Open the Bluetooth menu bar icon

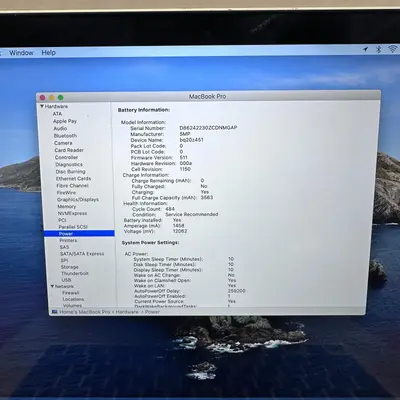(x=379, y=49)
